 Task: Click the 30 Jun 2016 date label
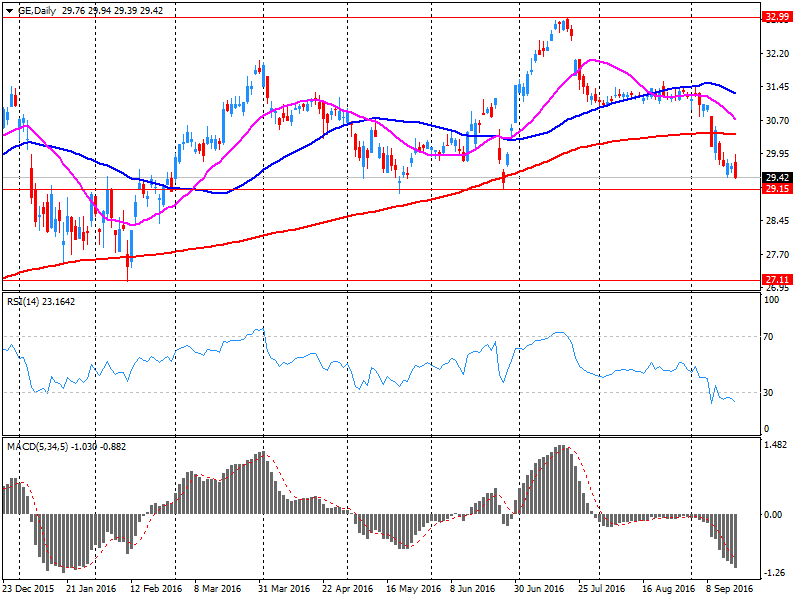(539, 588)
